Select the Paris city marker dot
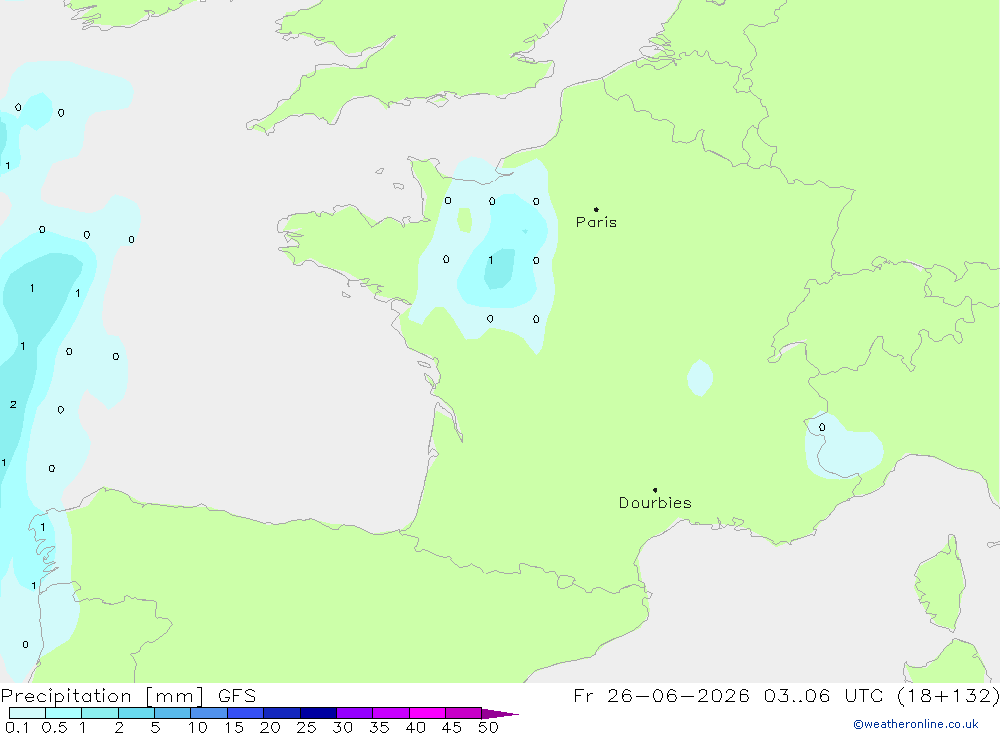1000x733 pixels. [x=596, y=209]
